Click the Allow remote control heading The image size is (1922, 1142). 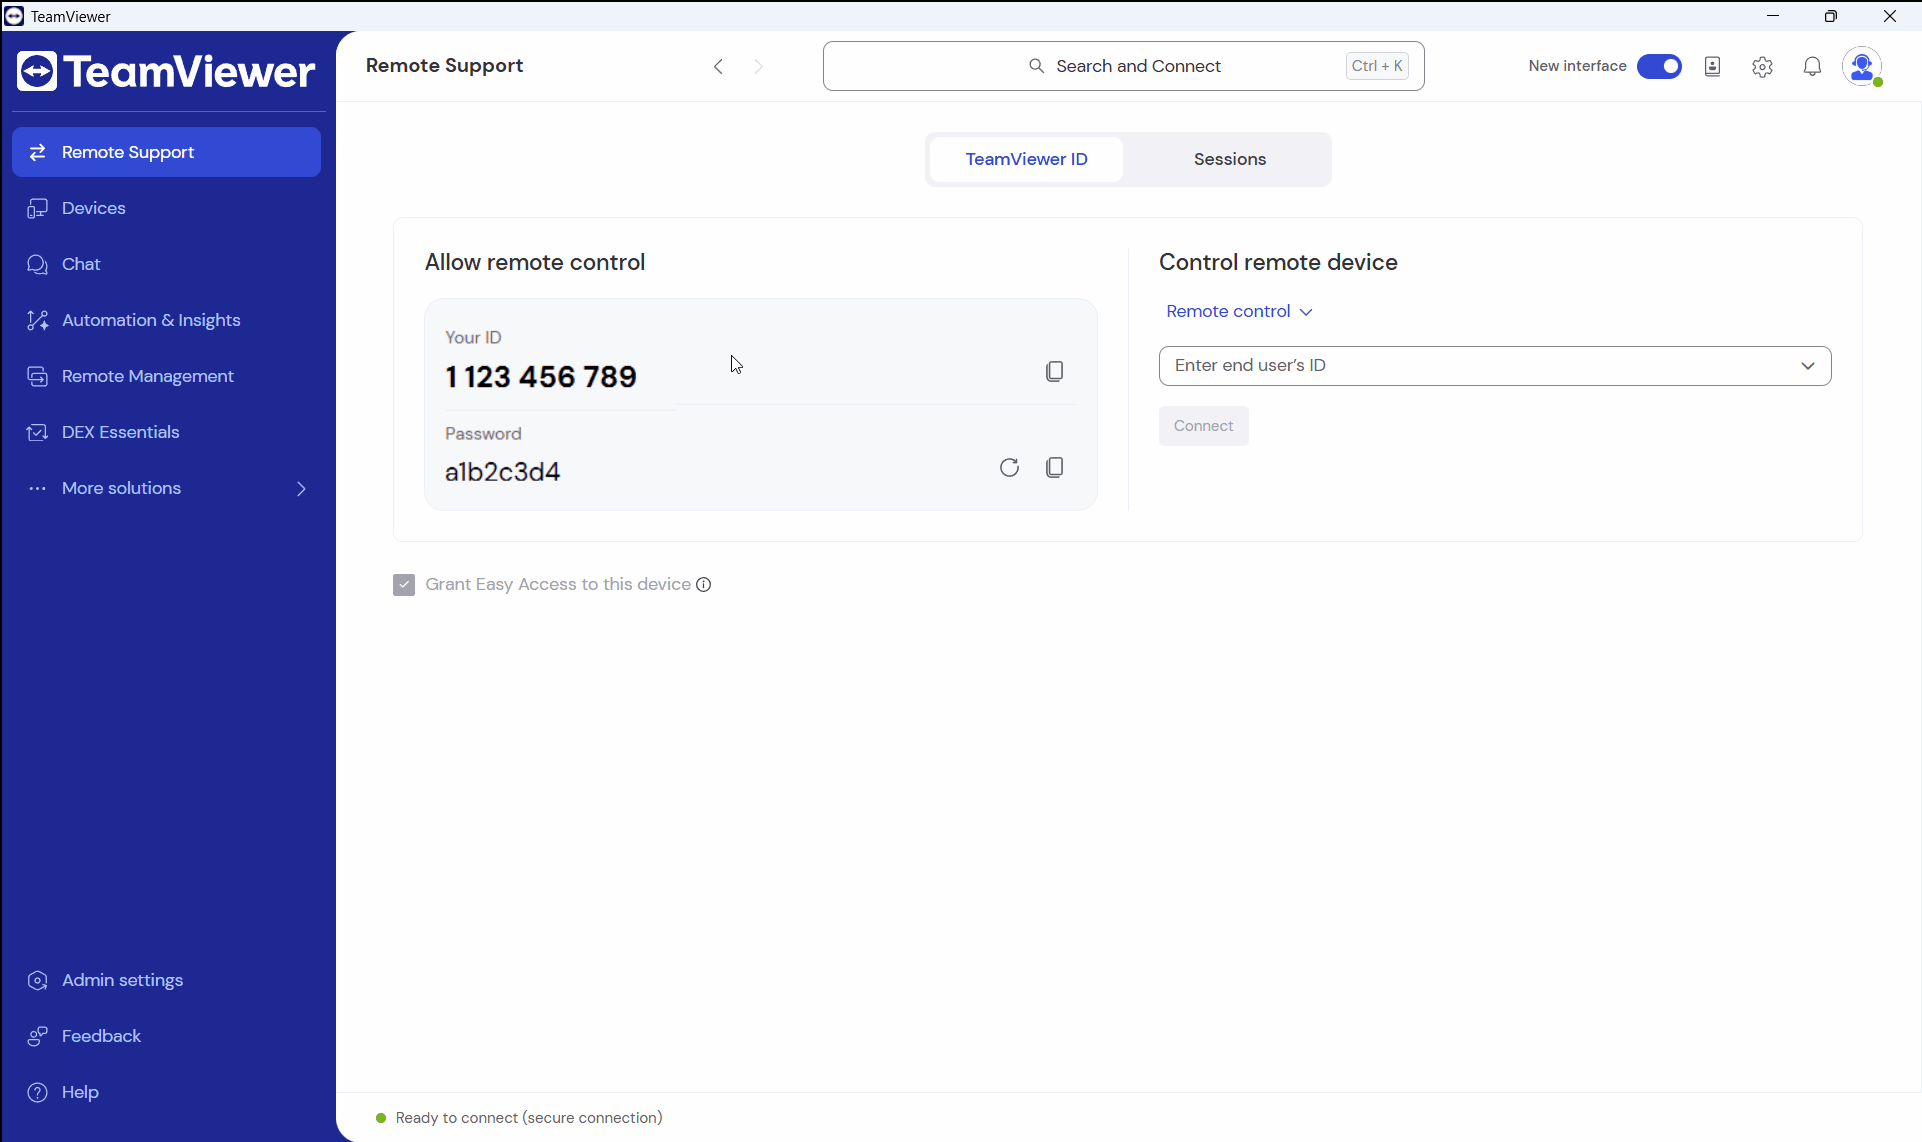click(x=535, y=262)
